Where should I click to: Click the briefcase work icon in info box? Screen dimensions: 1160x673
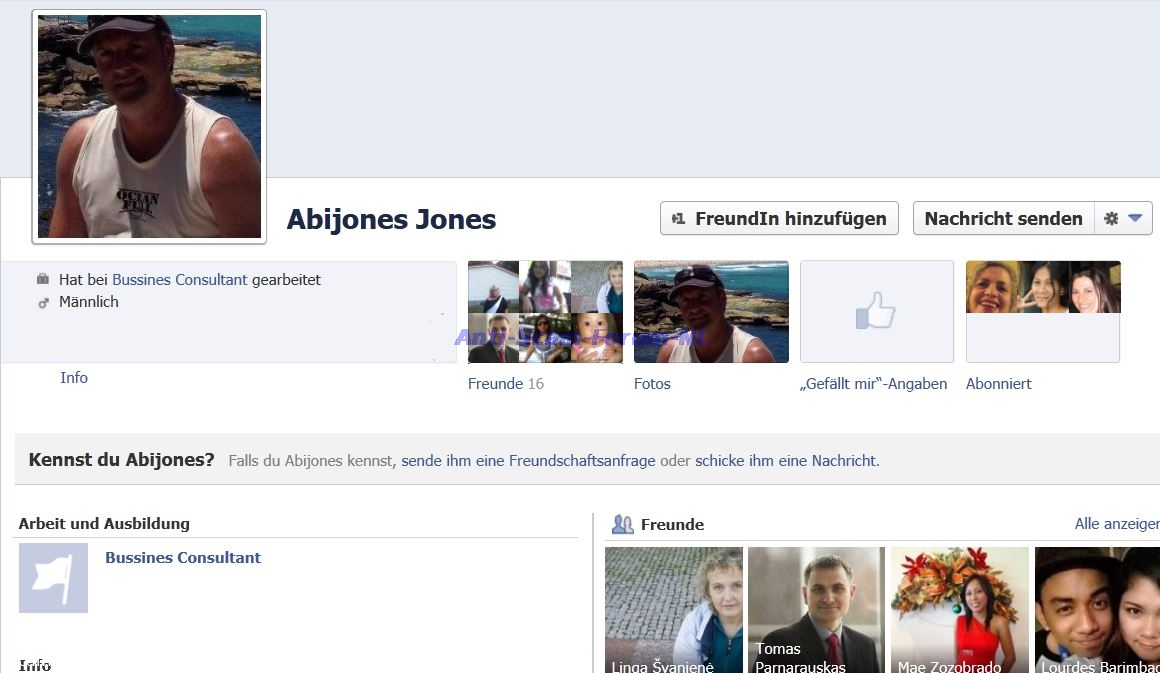click(43, 280)
